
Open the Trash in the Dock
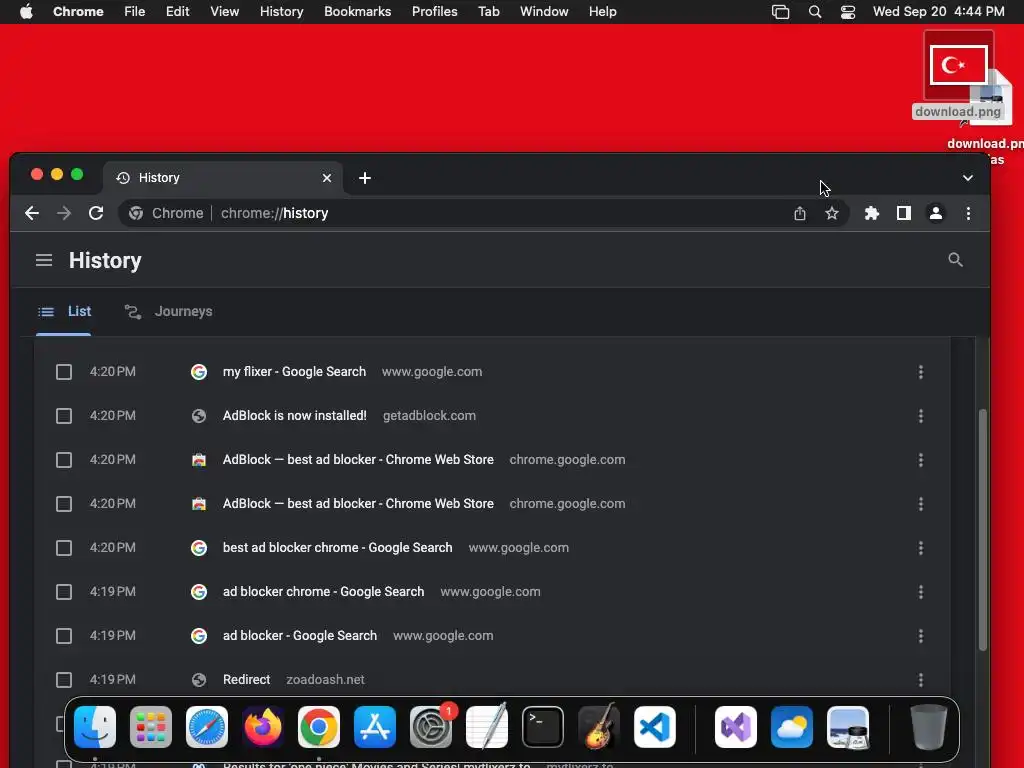(x=929, y=727)
